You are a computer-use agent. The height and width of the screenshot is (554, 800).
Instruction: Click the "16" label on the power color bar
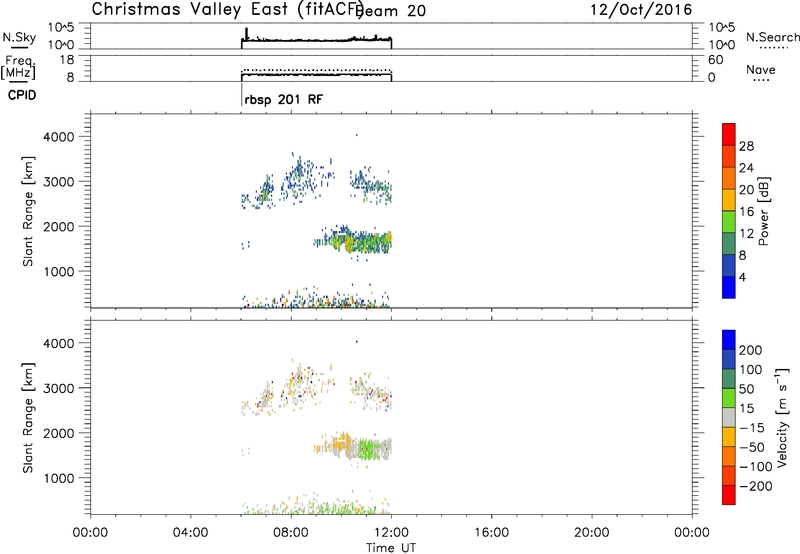click(x=746, y=212)
